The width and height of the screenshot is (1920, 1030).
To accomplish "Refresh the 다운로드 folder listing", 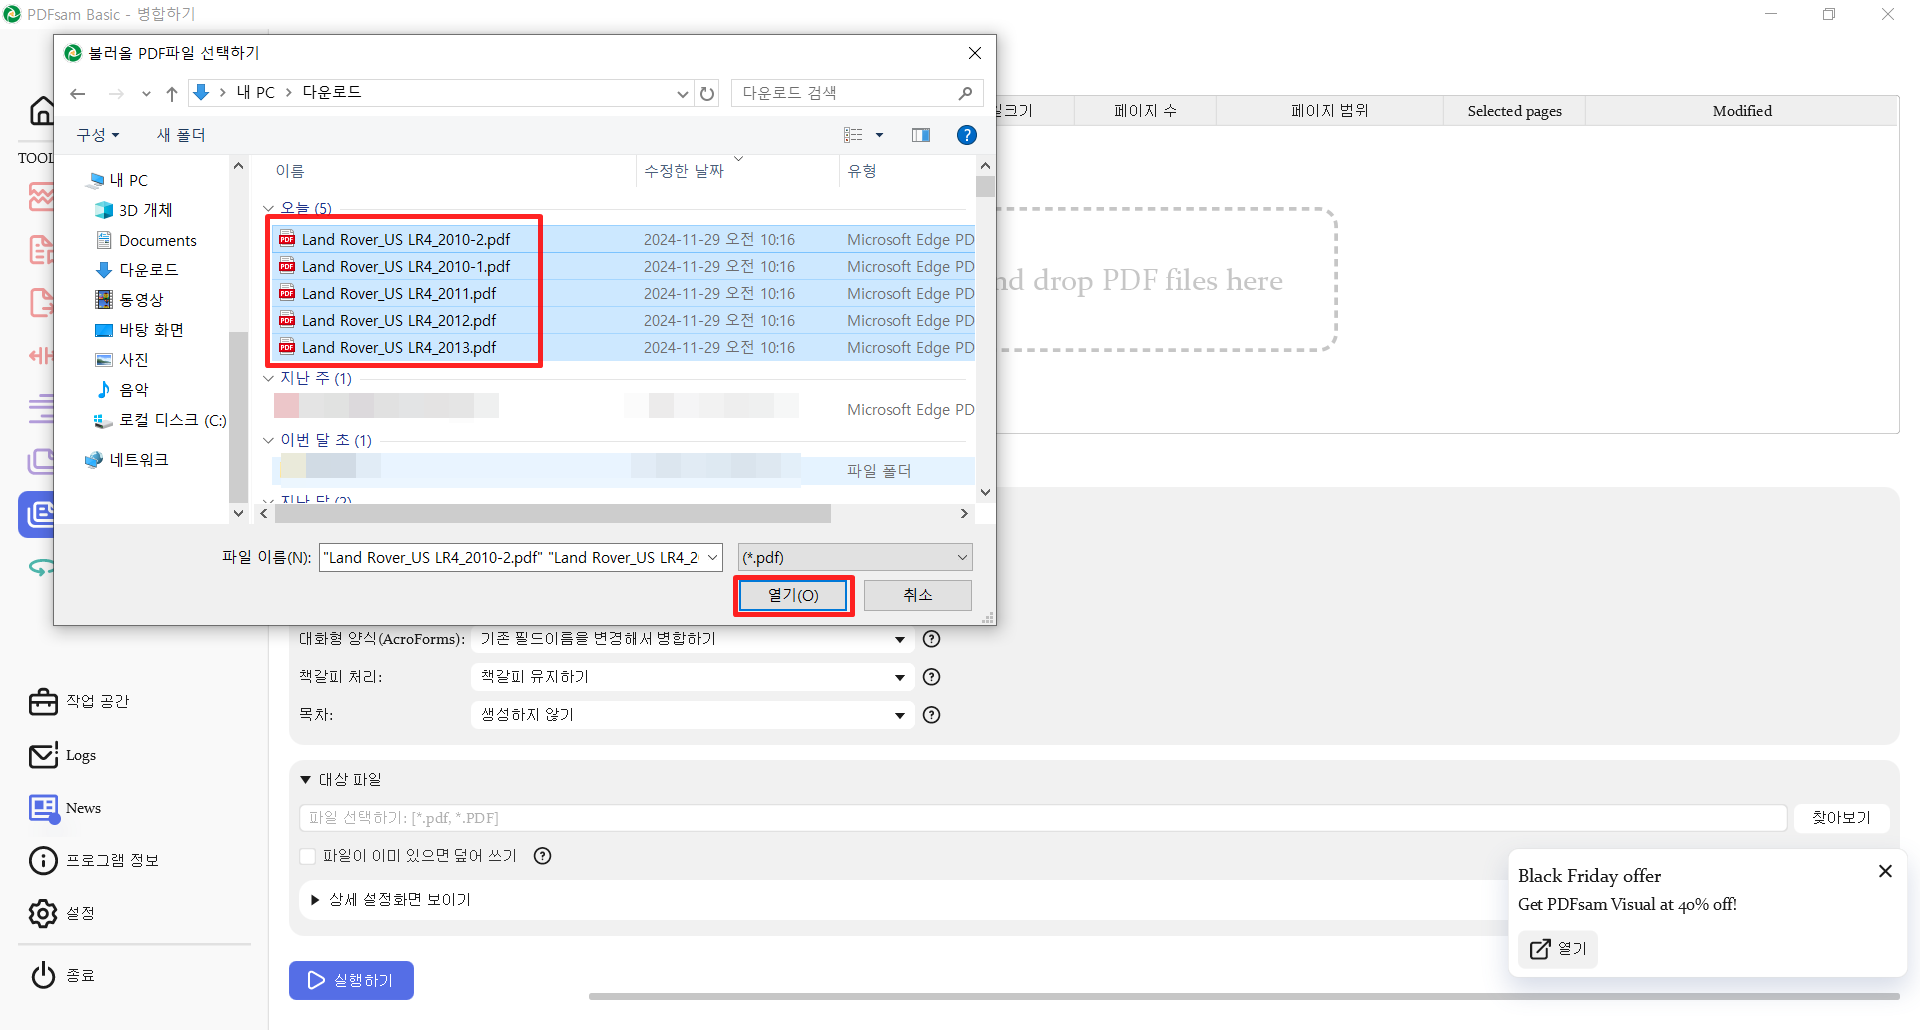I will pyautogui.click(x=707, y=93).
